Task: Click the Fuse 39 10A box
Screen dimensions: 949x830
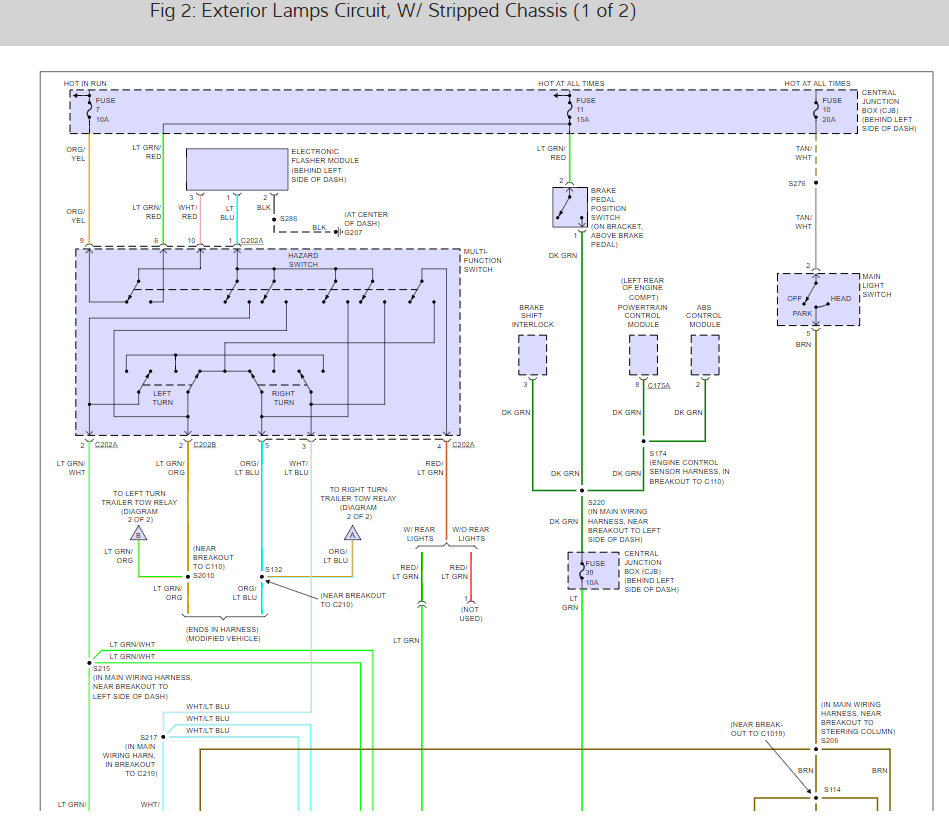Action: click(593, 570)
